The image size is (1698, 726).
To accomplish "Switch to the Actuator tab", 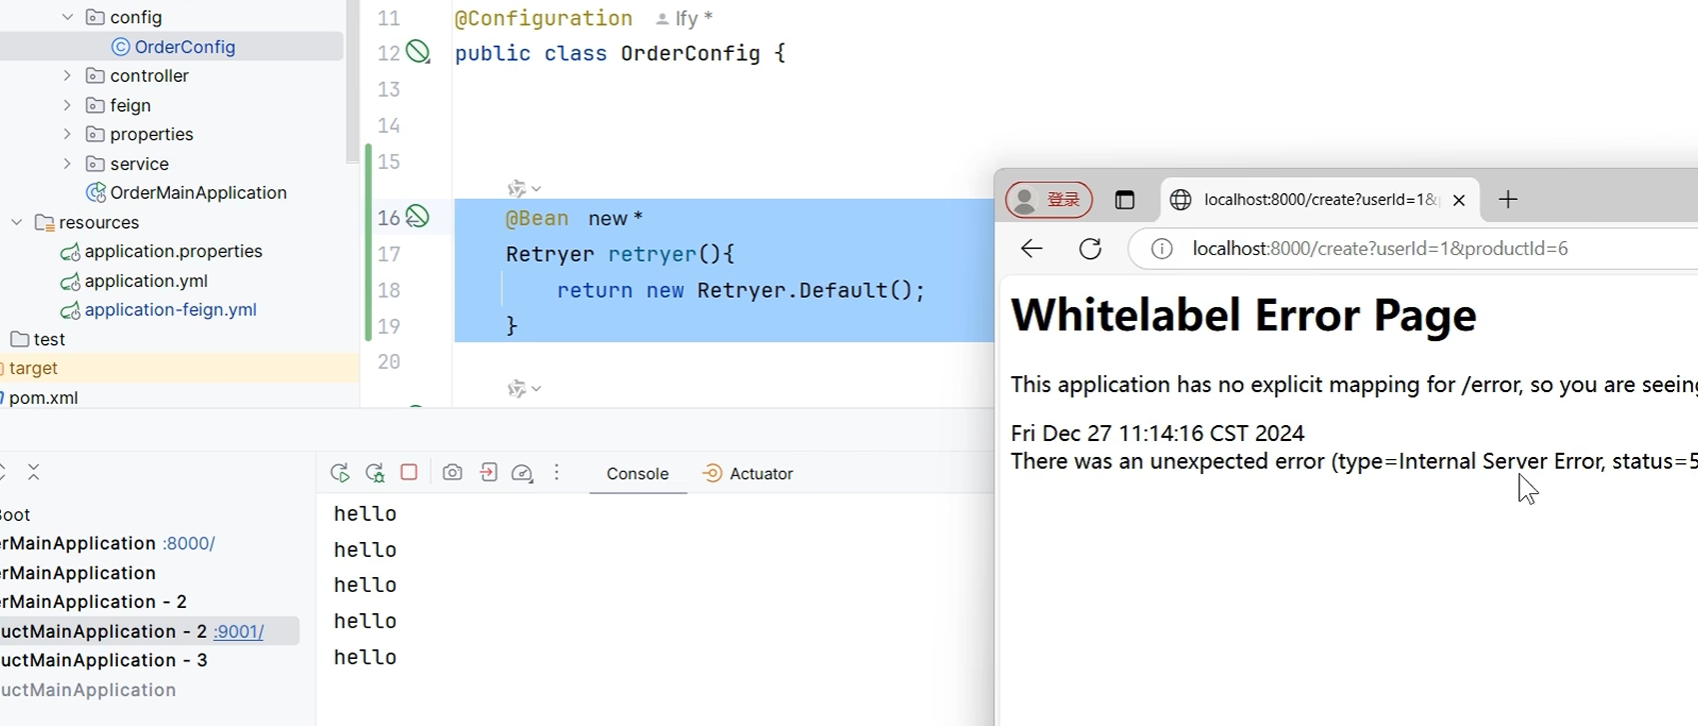I will pyautogui.click(x=748, y=474).
